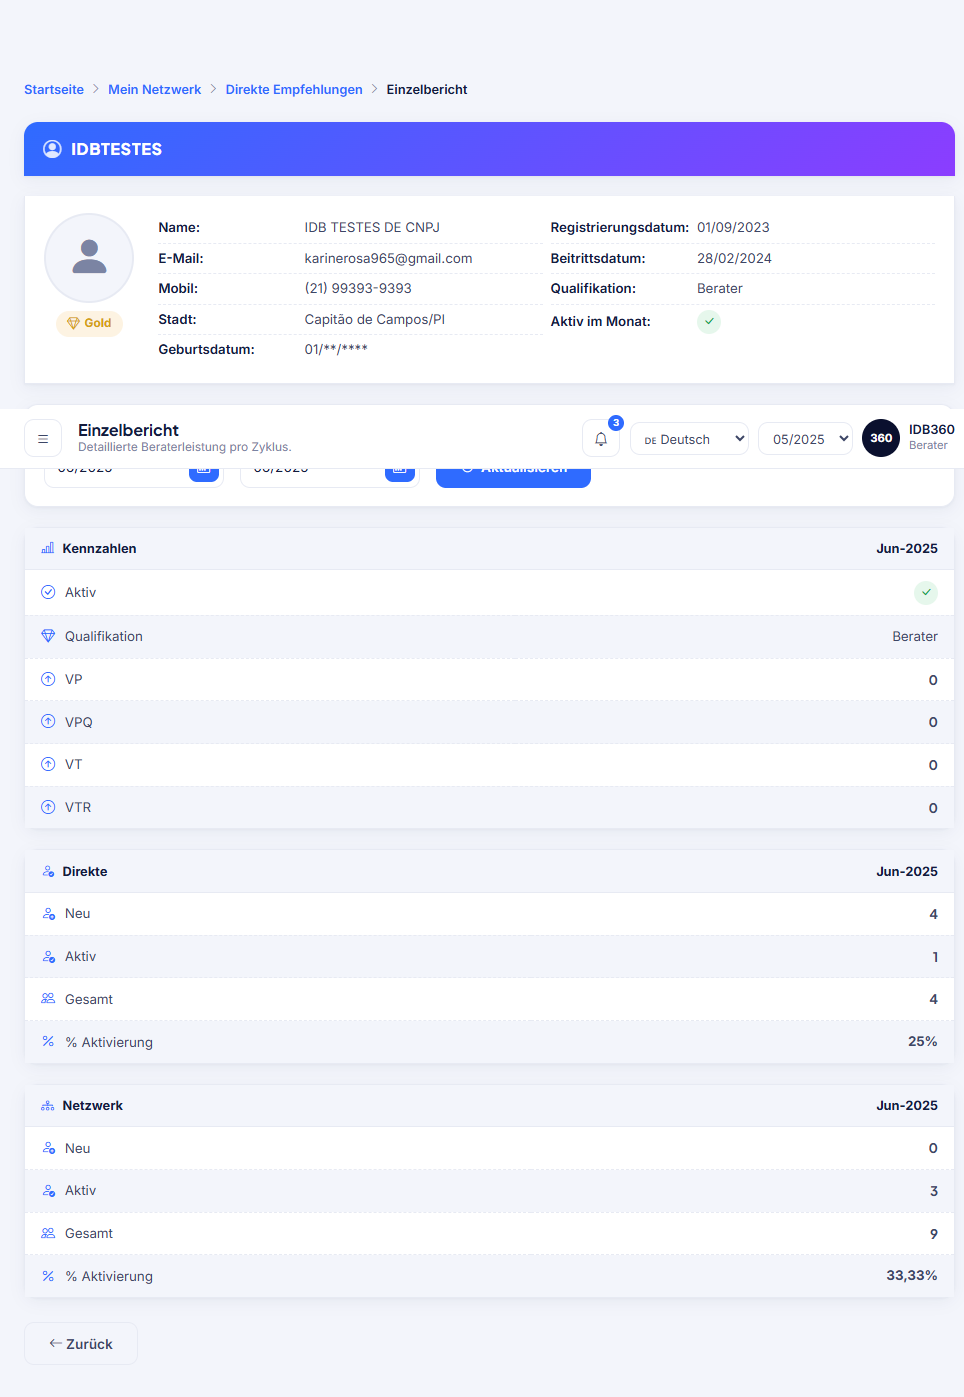Click the joining date 28/02/2024
This screenshot has width=964, height=1397.
click(734, 258)
